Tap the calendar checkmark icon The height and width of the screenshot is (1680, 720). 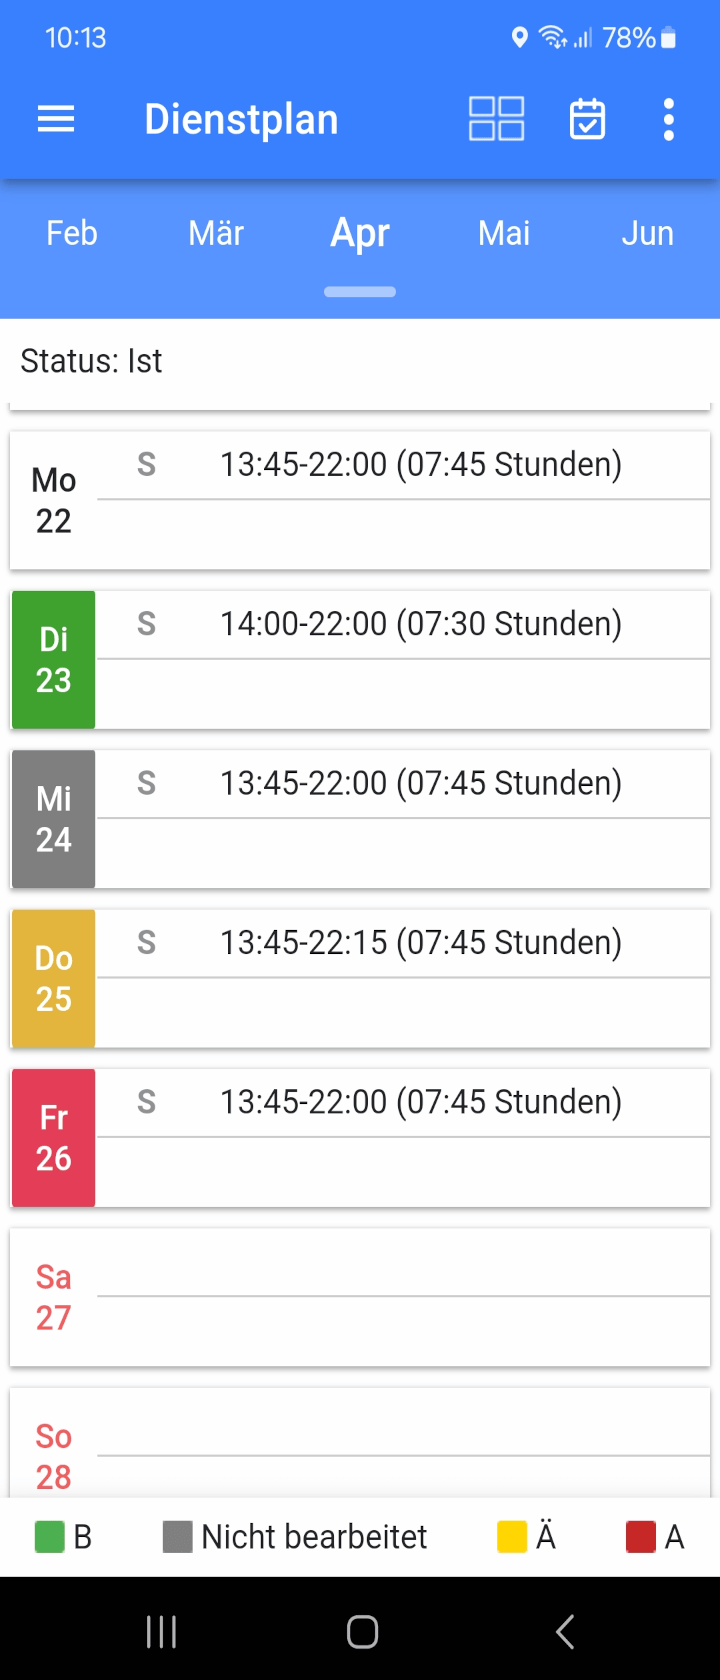[x=587, y=120]
